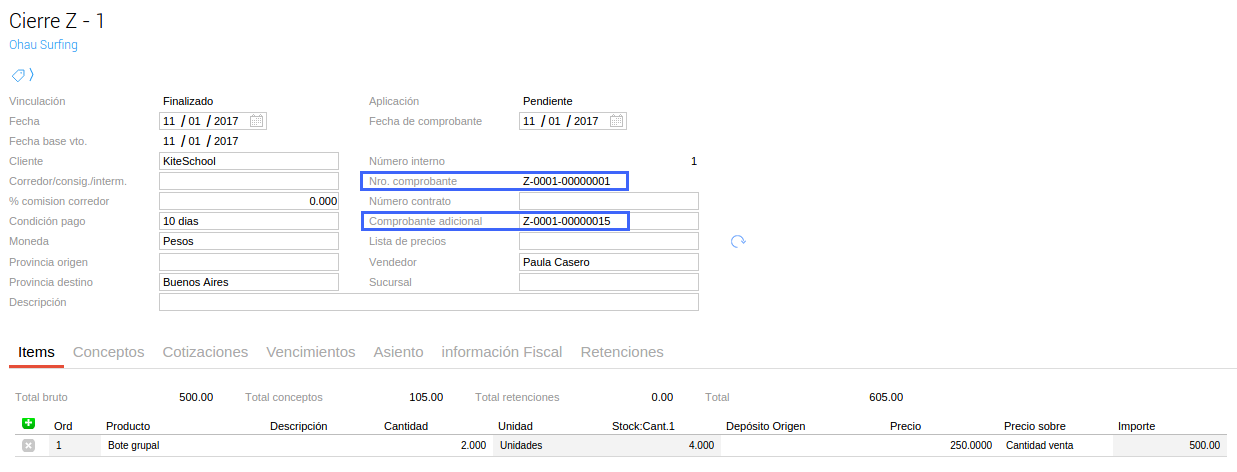
Task: Open the Ohau Surfing link
Action: coord(43,45)
